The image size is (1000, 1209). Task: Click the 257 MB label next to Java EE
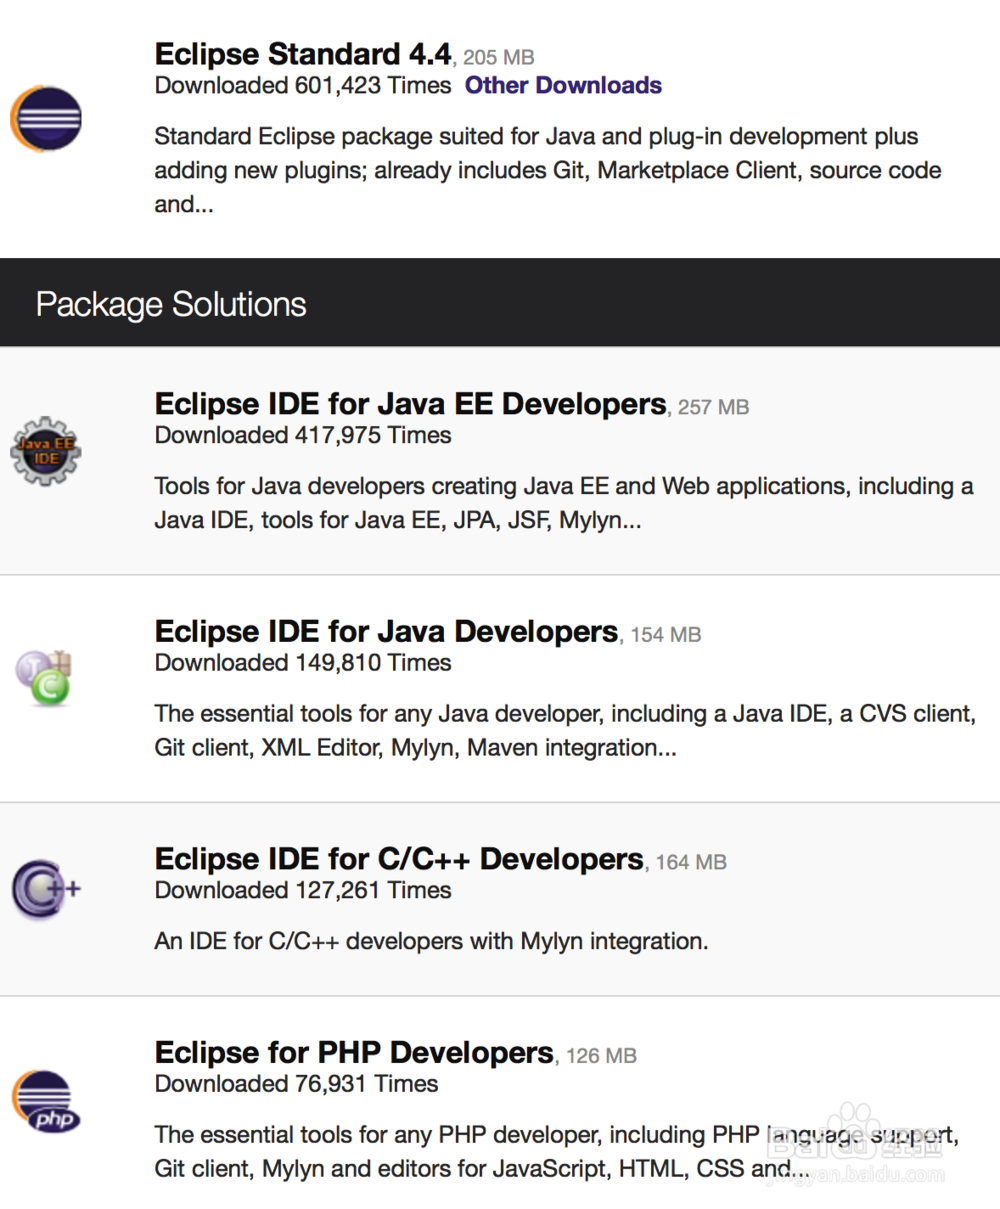coord(711,408)
